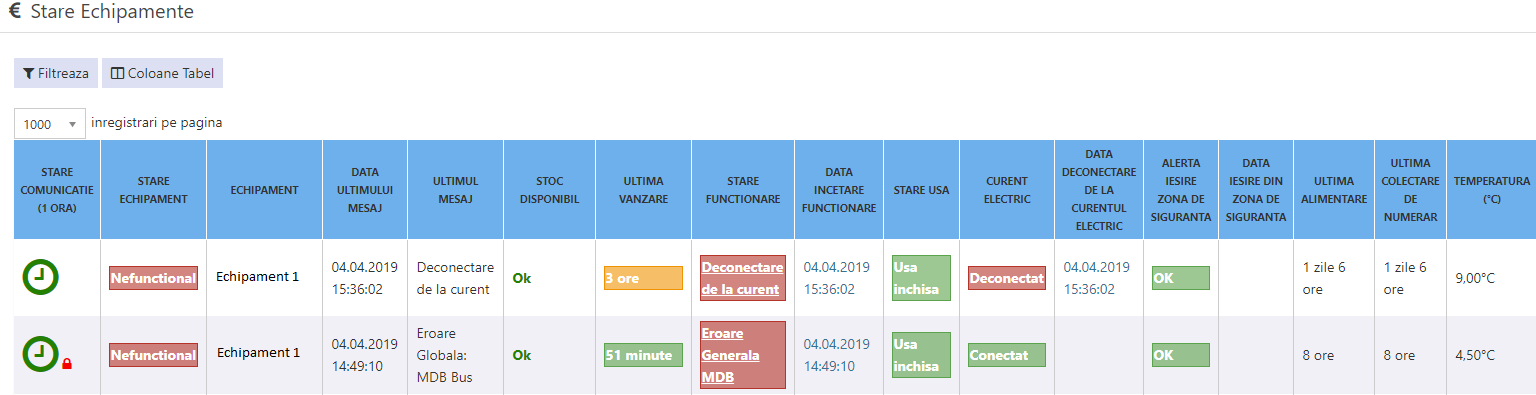This screenshot has height=395, width=1536.
Task: Click the Ultima Vanzare column header
Action: tap(643, 190)
